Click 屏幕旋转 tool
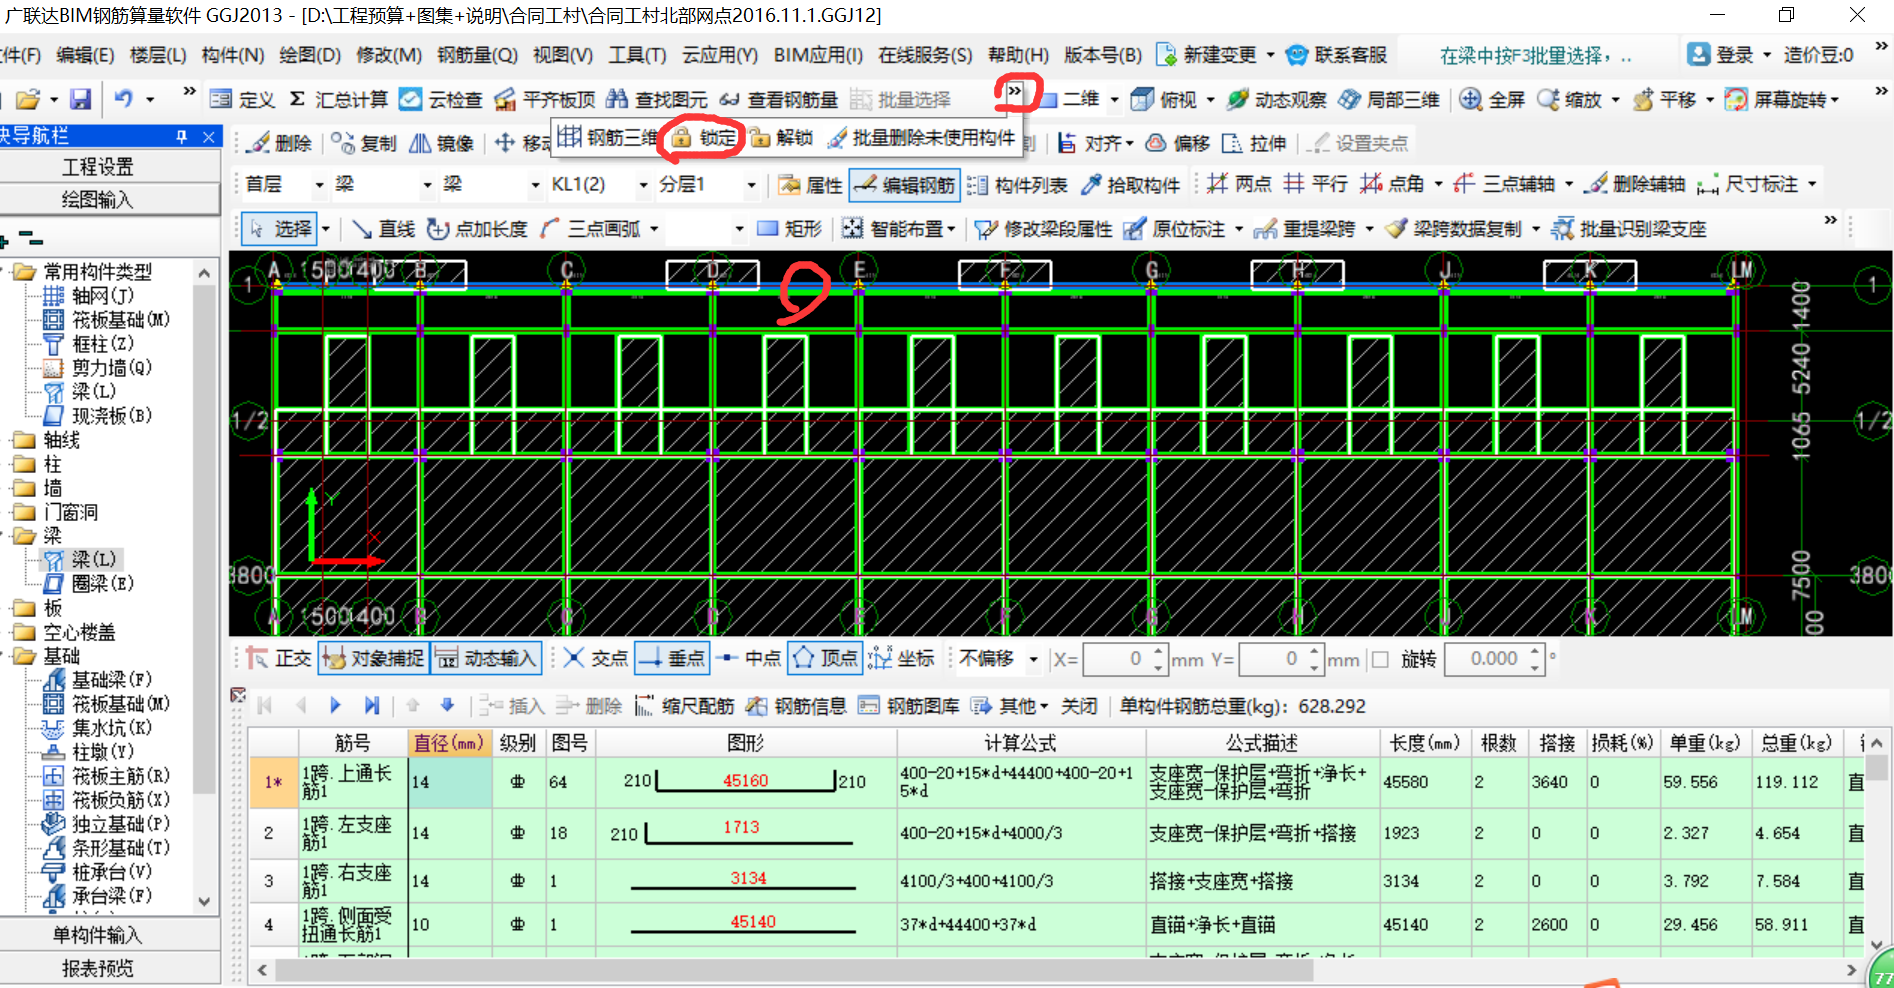 (1780, 99)
